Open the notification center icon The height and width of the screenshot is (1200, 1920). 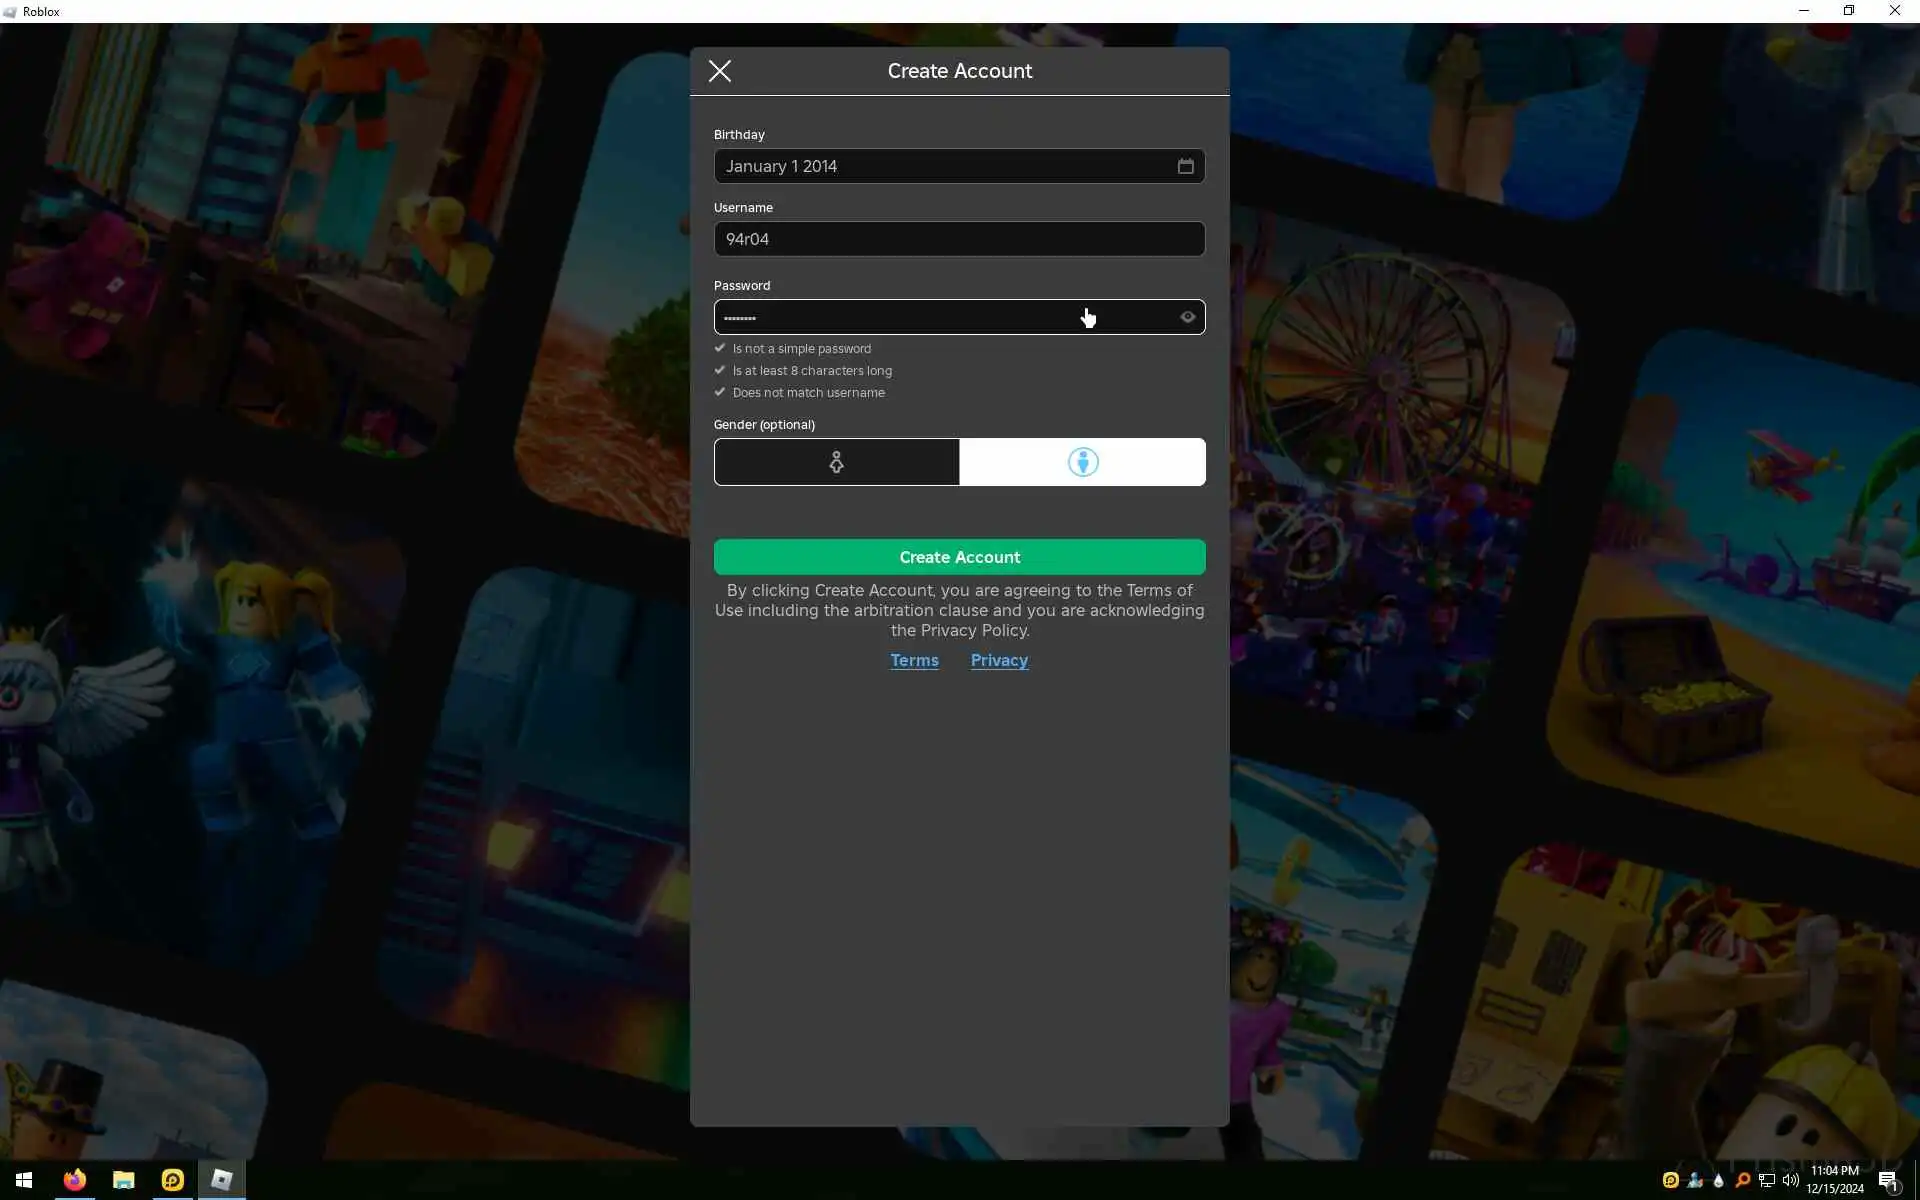pyautogui.click(x=1888, y=1181)
